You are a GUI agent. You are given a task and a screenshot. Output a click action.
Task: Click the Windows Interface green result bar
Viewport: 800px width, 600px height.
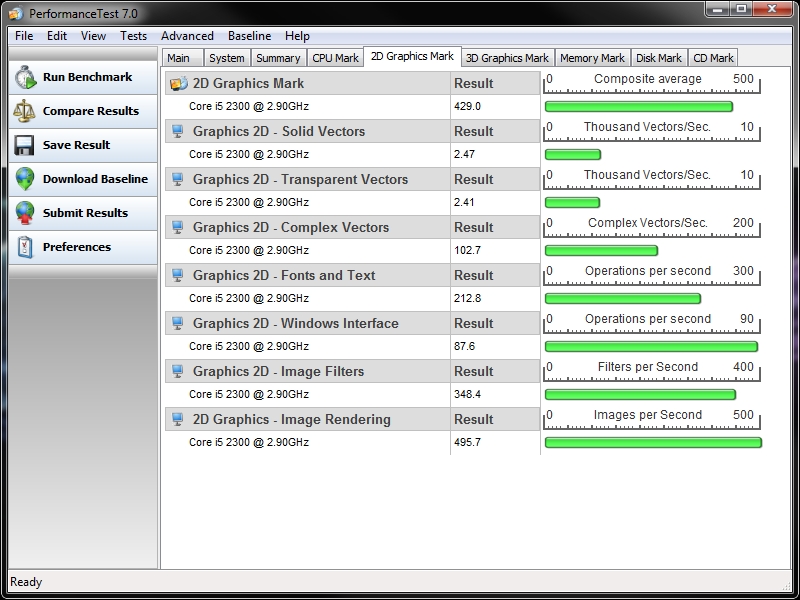[x=652, y=346]
